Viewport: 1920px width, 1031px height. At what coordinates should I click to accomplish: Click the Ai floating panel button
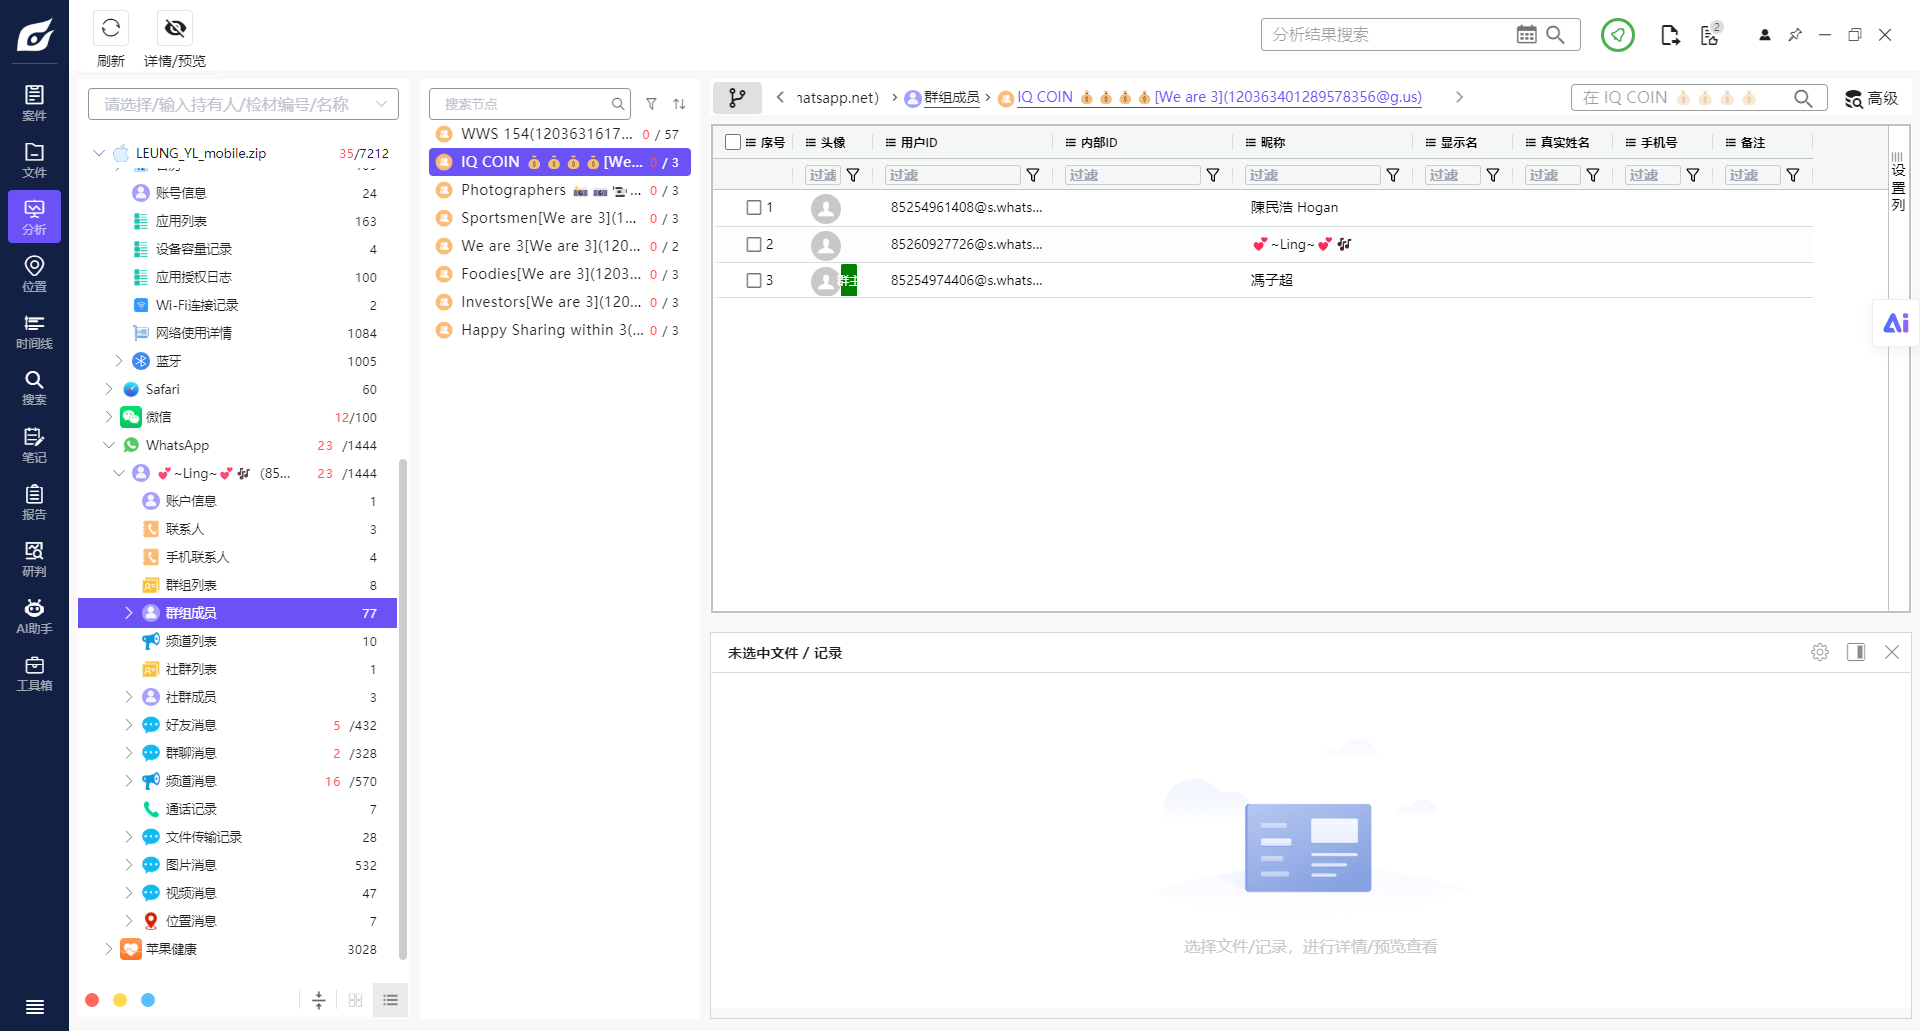pyautogui.click(x=1896, y=323)
